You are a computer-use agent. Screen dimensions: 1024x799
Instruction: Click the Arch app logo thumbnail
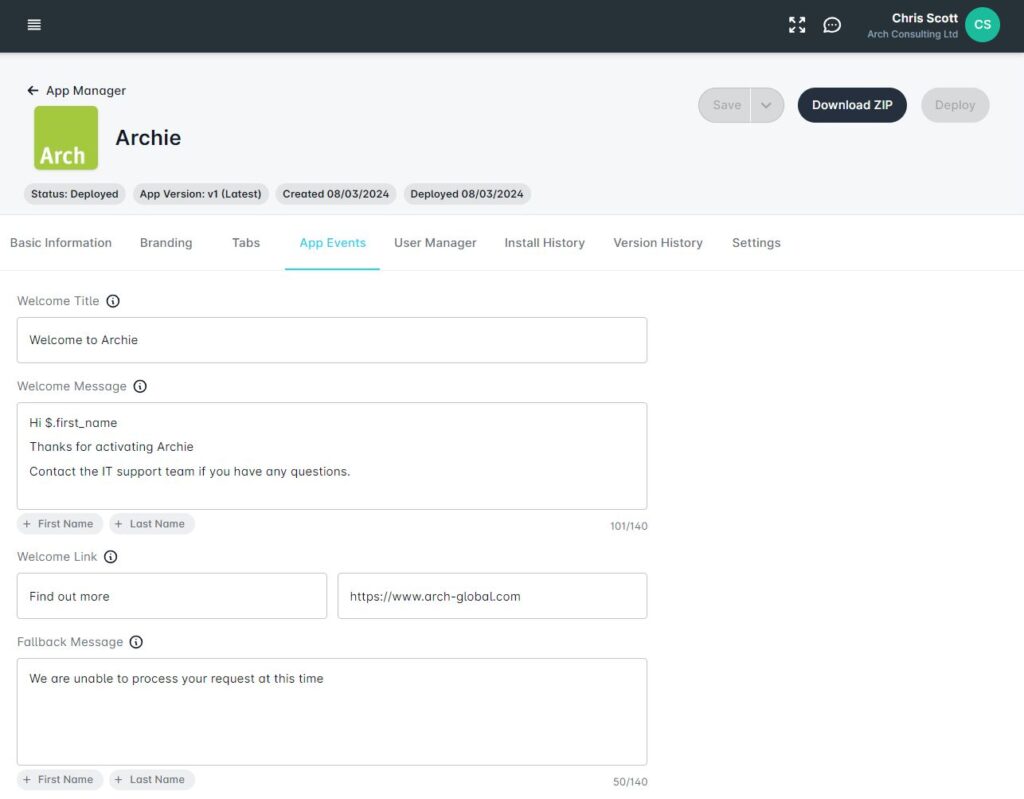click(x=66, y=138)
